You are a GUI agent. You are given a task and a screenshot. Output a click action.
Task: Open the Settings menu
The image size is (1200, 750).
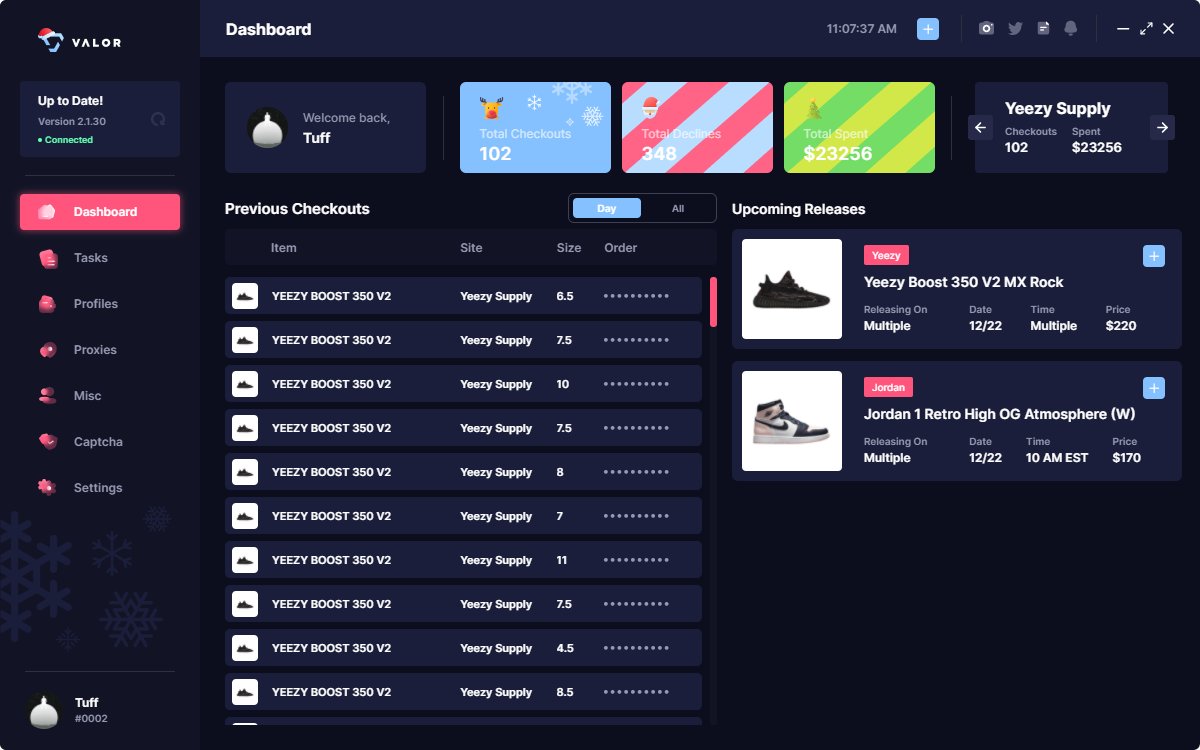100,488
